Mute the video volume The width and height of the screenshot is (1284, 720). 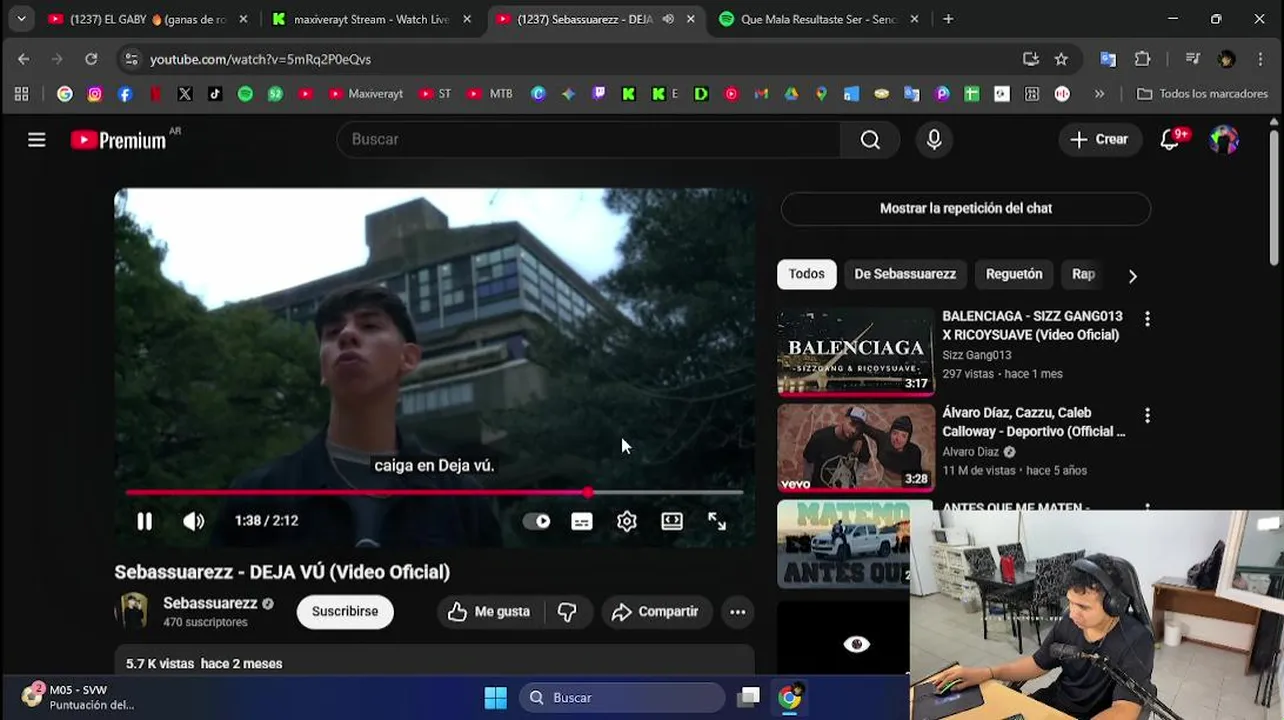193,521
